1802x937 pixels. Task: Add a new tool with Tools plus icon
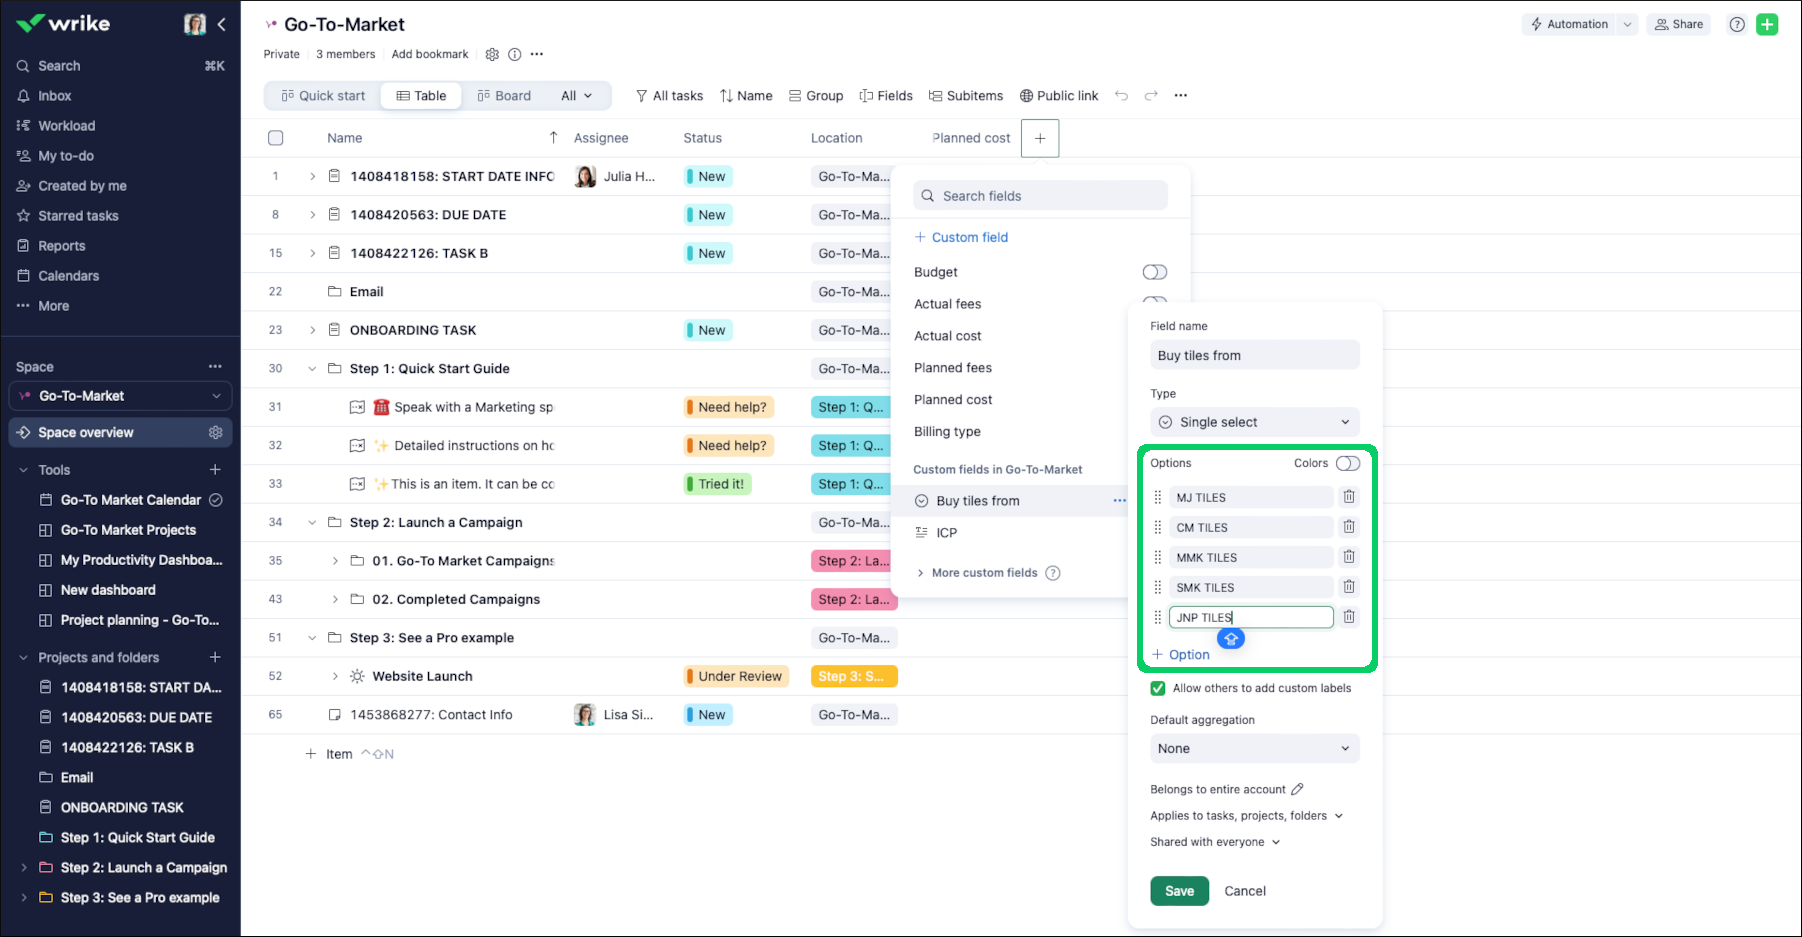point(215,470)
